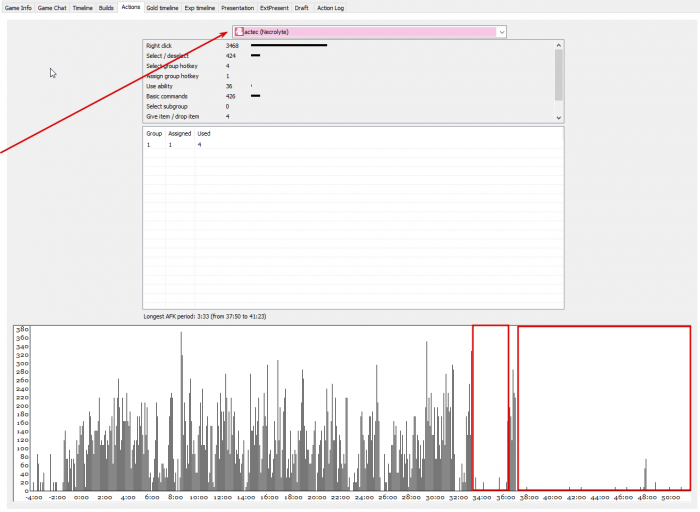Click the 48:00 mark on chart axis
This screenshot has width=700, height=512.
(x=647, y=497)
